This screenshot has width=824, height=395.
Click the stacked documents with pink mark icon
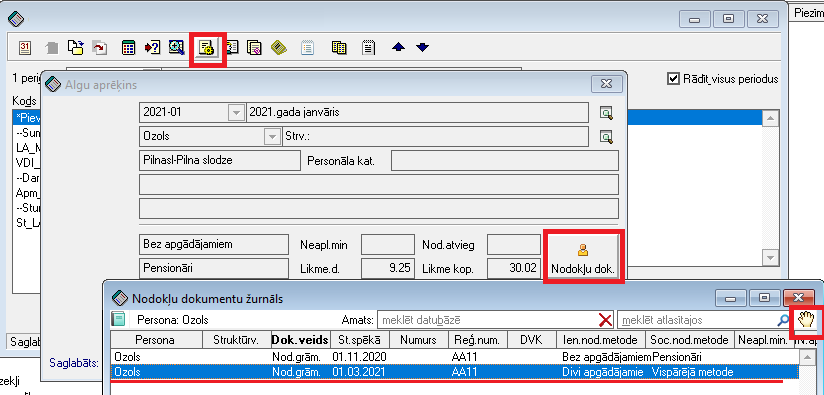(x=254, y=48)
